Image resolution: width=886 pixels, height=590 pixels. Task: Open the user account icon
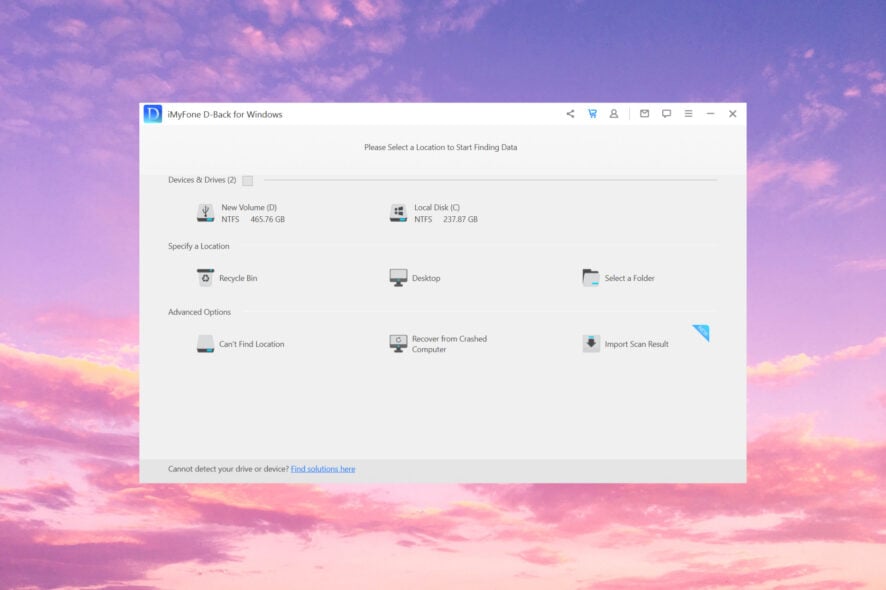pos(614,114)
